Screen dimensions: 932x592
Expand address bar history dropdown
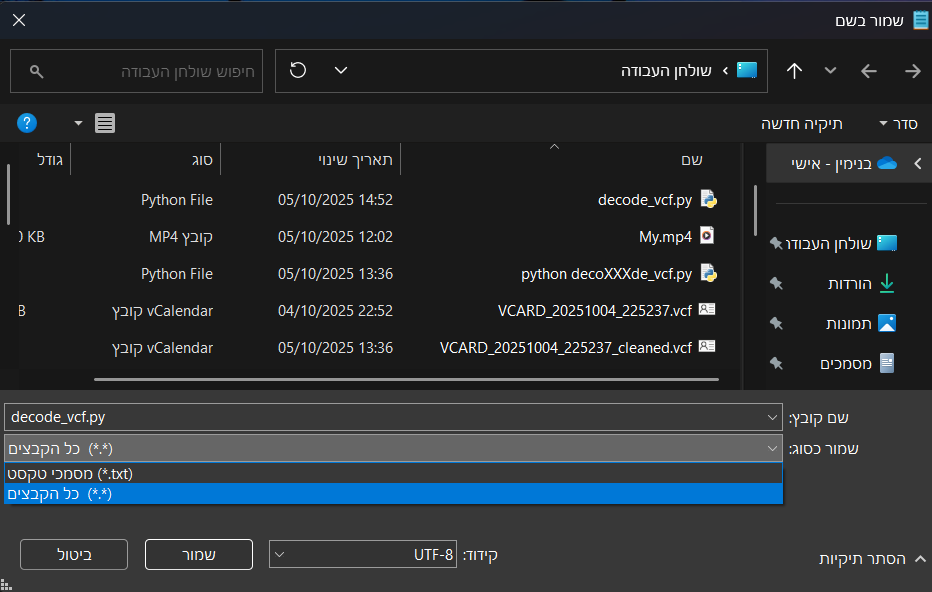341,71
